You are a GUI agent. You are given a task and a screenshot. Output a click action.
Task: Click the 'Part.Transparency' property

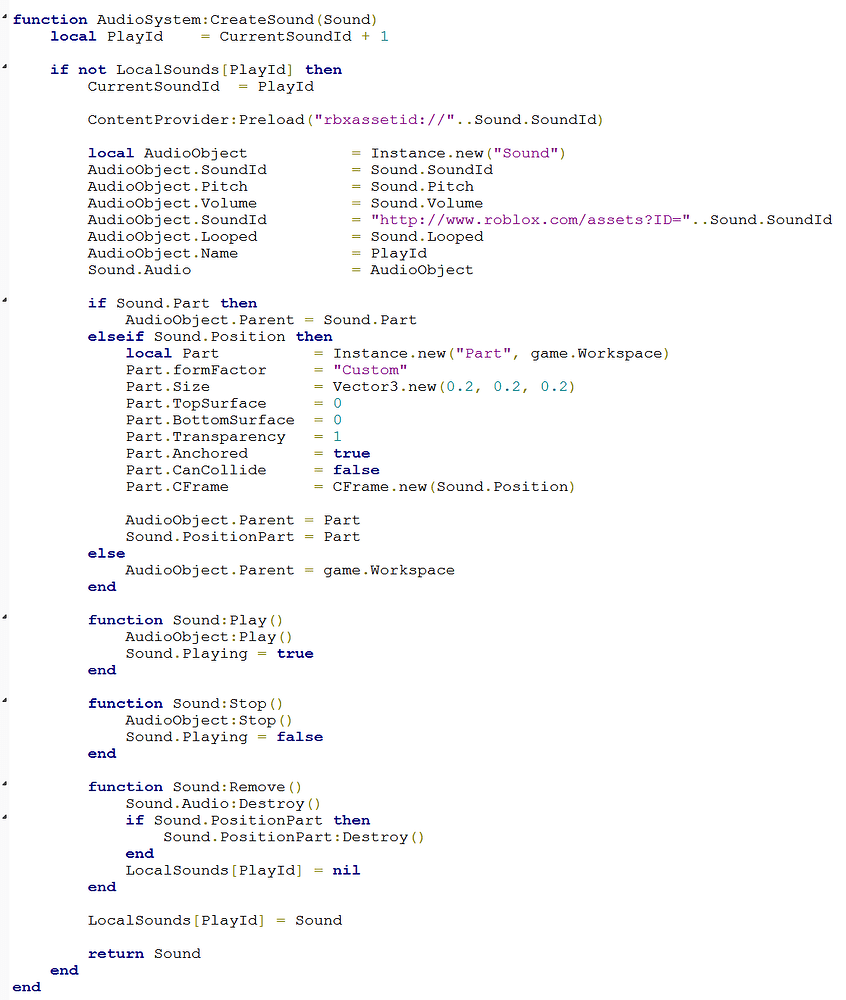(x=205, y=436)
